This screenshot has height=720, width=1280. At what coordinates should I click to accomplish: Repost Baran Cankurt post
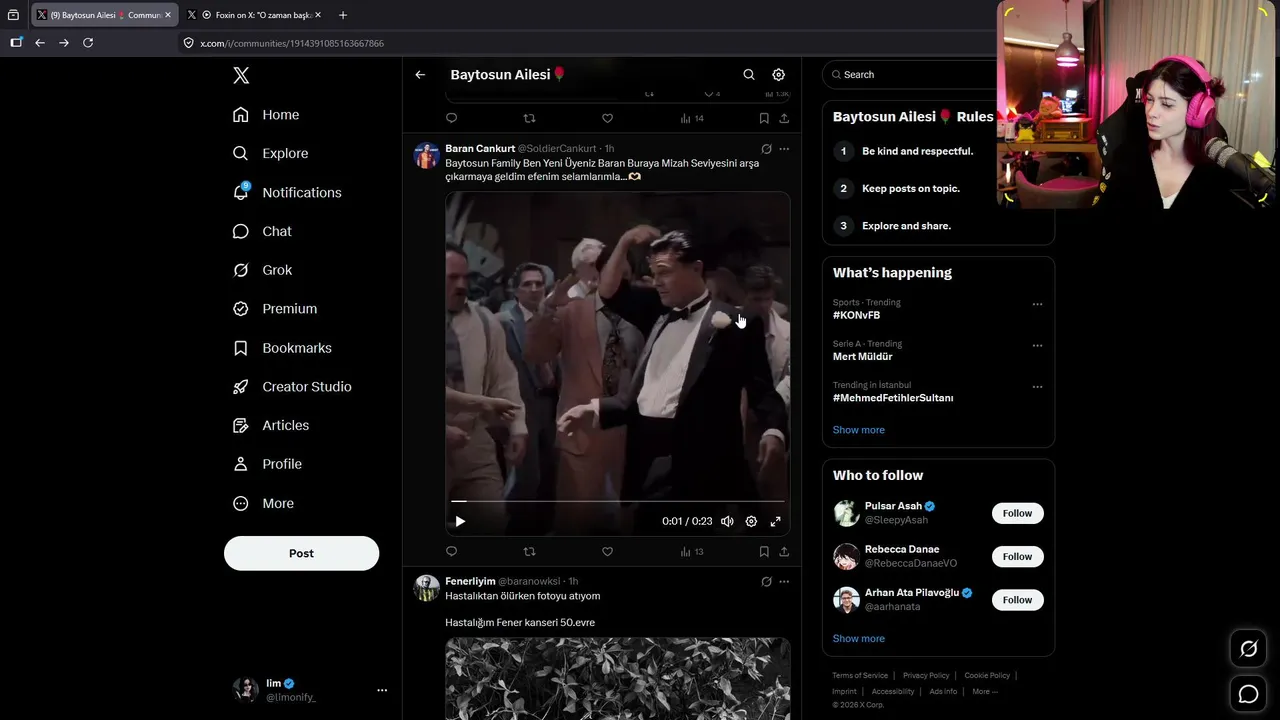[530, 552]
